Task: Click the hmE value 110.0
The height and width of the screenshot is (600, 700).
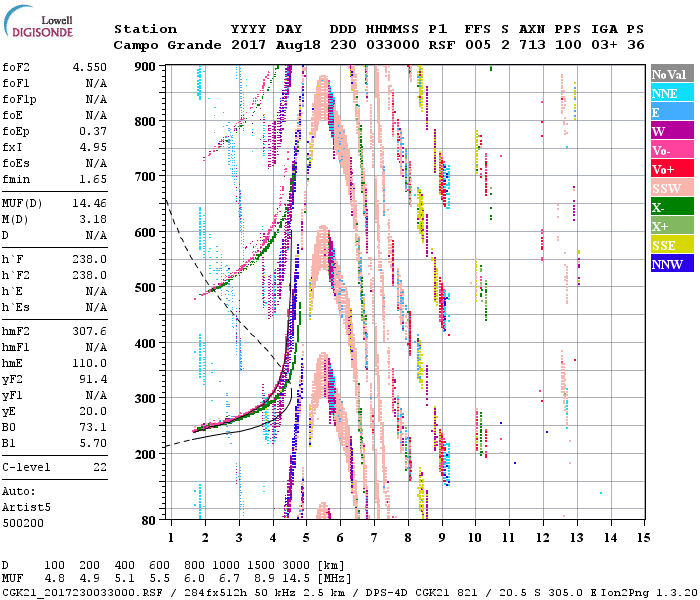Action: [x=90, y=363]
